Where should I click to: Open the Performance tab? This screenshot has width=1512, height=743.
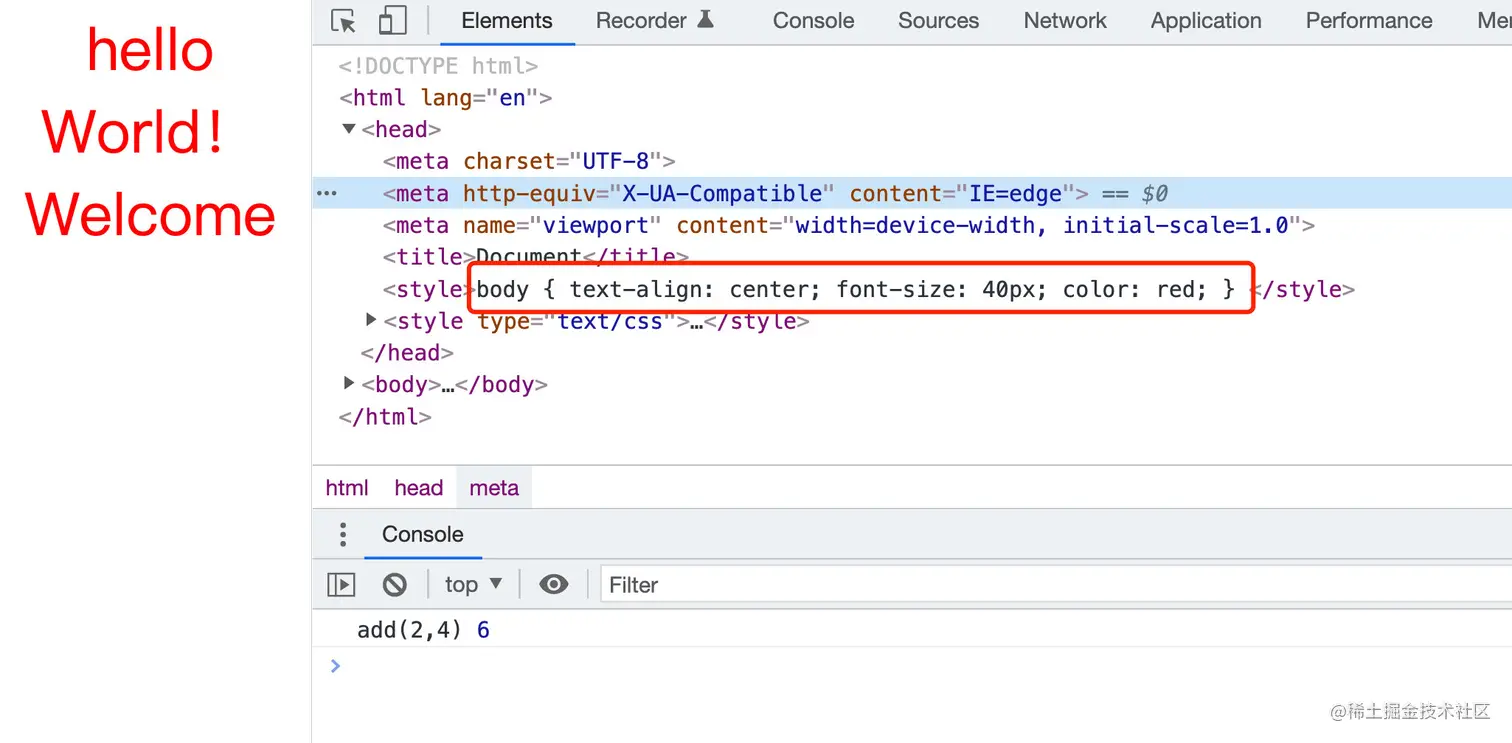pyautogui.click(x=1369, y=21)
